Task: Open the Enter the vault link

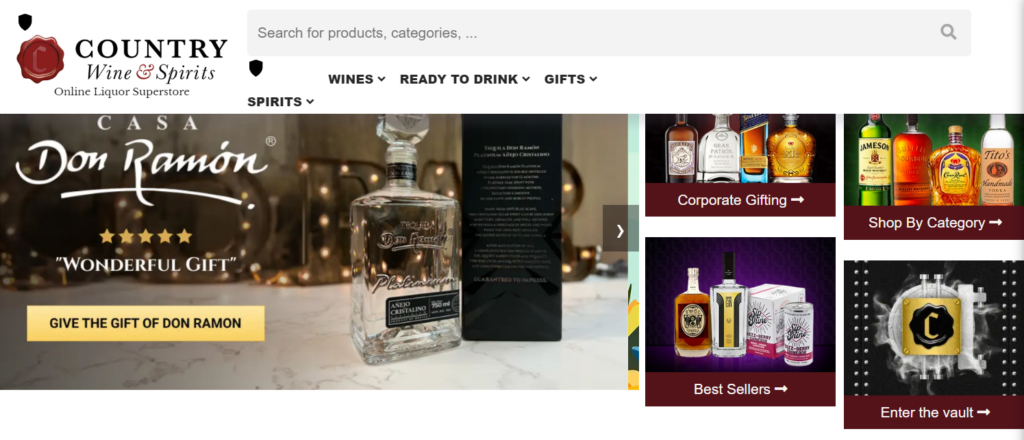Action: coord(934,413)
